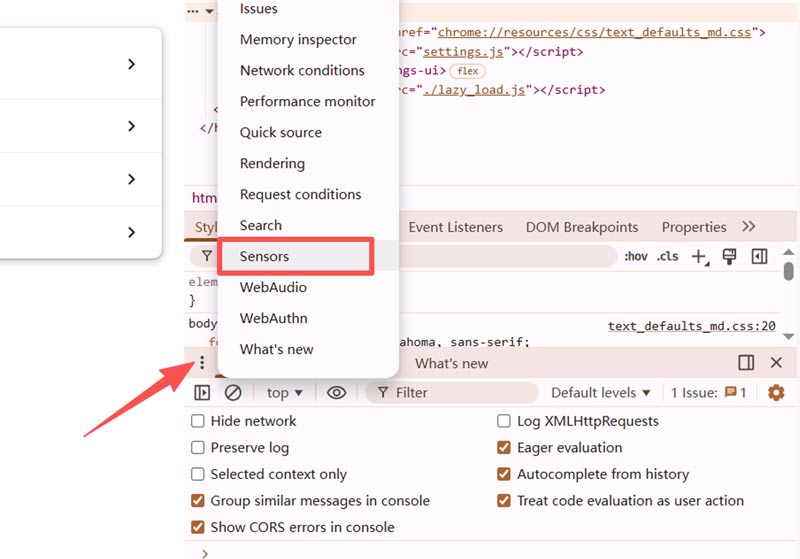Screen dimensions: 800x559
Task: Click the scrollbar up arrow in Styles
Action: tap(788, 252)
